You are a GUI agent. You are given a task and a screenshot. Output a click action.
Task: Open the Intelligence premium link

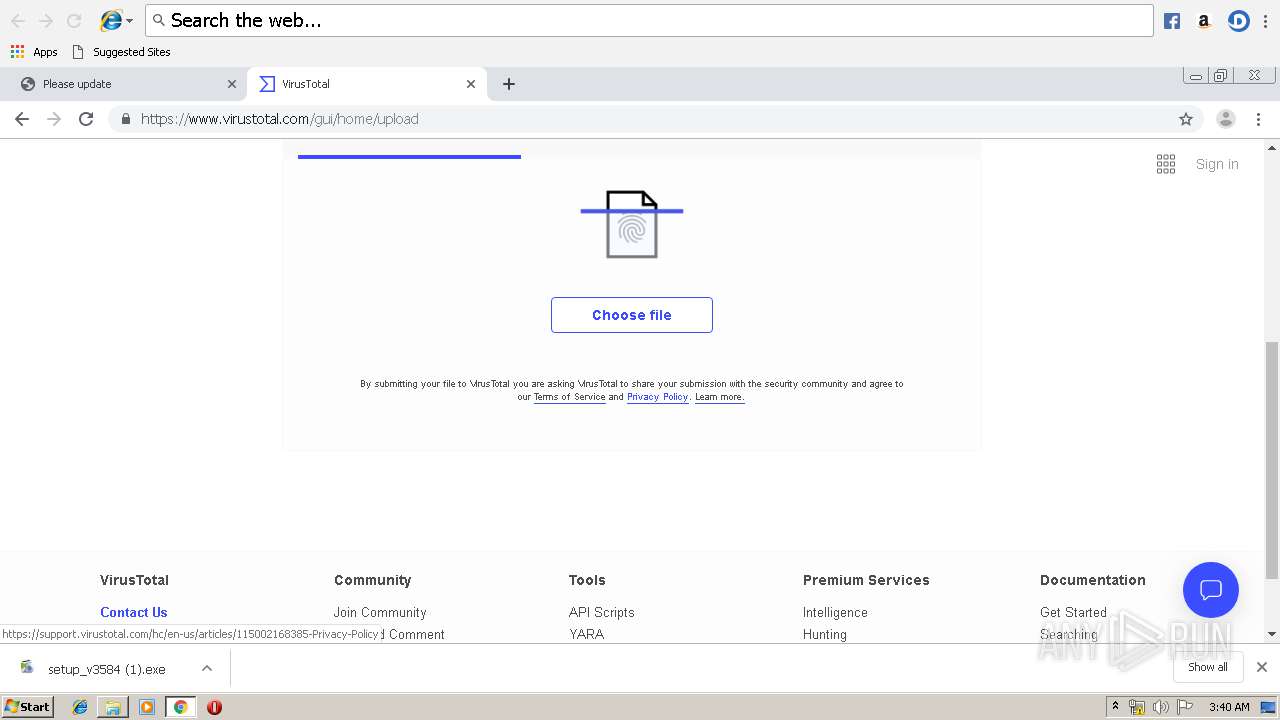coord(835,612)
